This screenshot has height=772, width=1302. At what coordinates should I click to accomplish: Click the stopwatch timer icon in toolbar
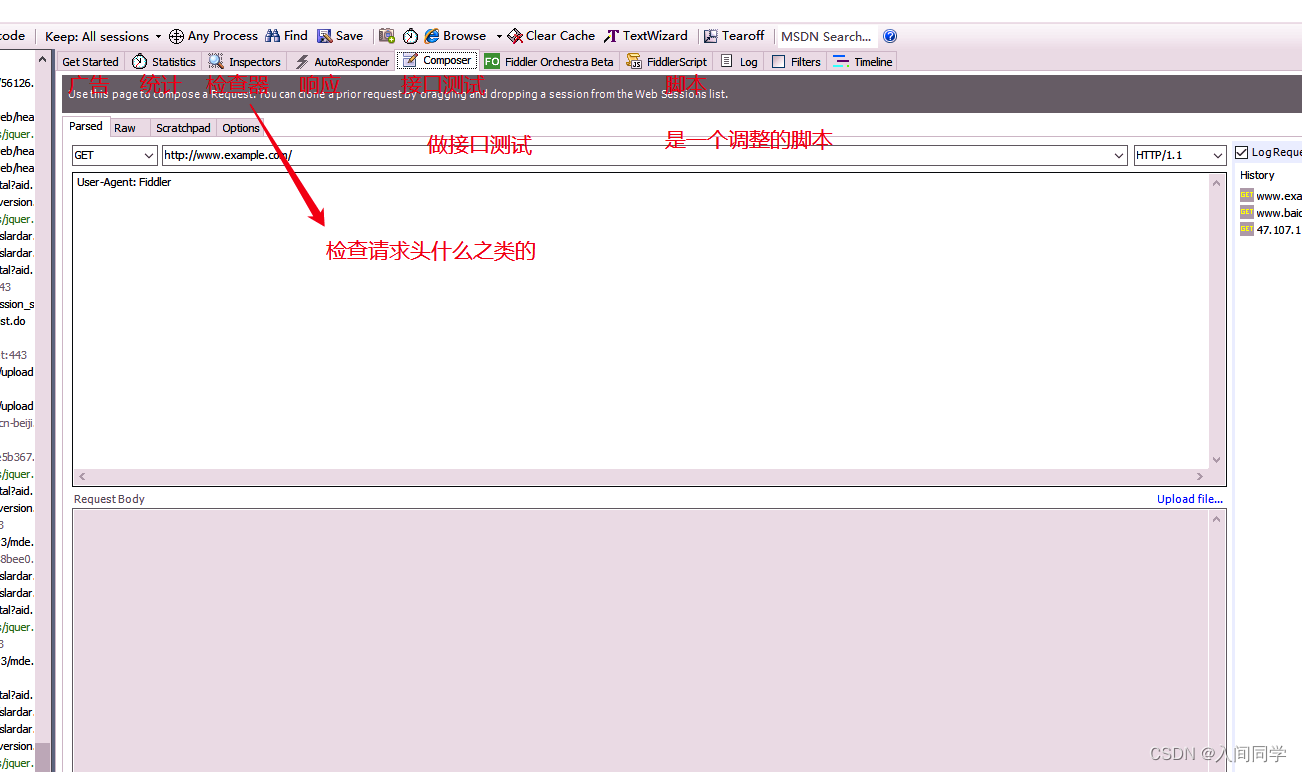pyautogui.click(x=411, y=36)
